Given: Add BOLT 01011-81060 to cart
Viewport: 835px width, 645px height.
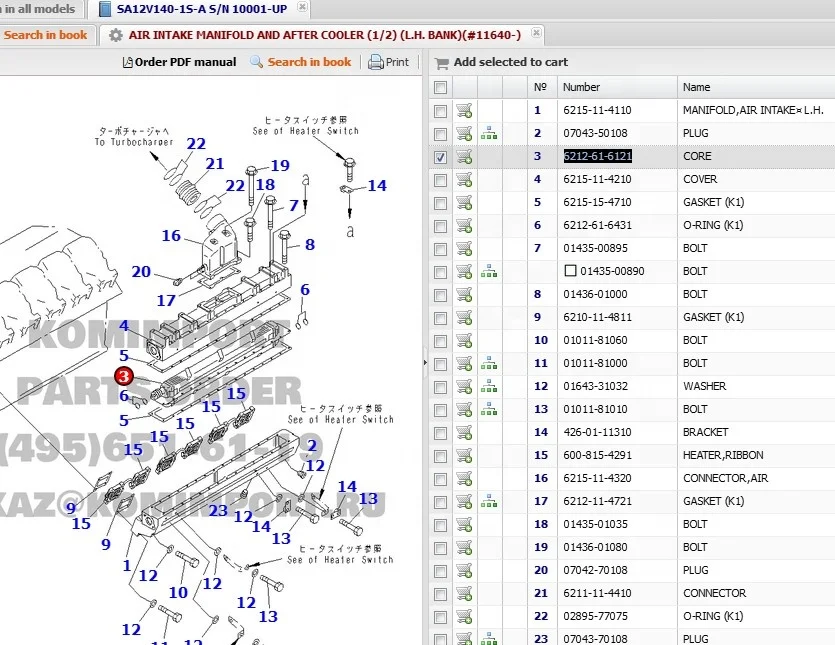Looking at the screenshot, I should (x=464, y=340).
